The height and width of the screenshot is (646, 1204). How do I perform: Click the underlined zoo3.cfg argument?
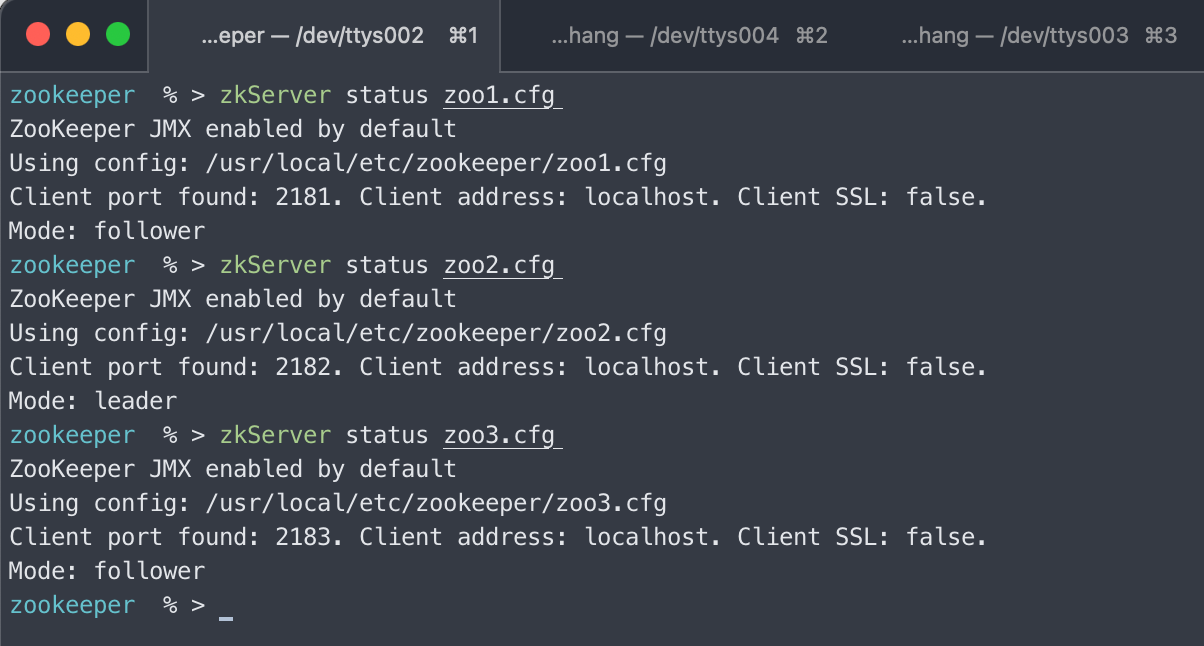pos(499,436)
